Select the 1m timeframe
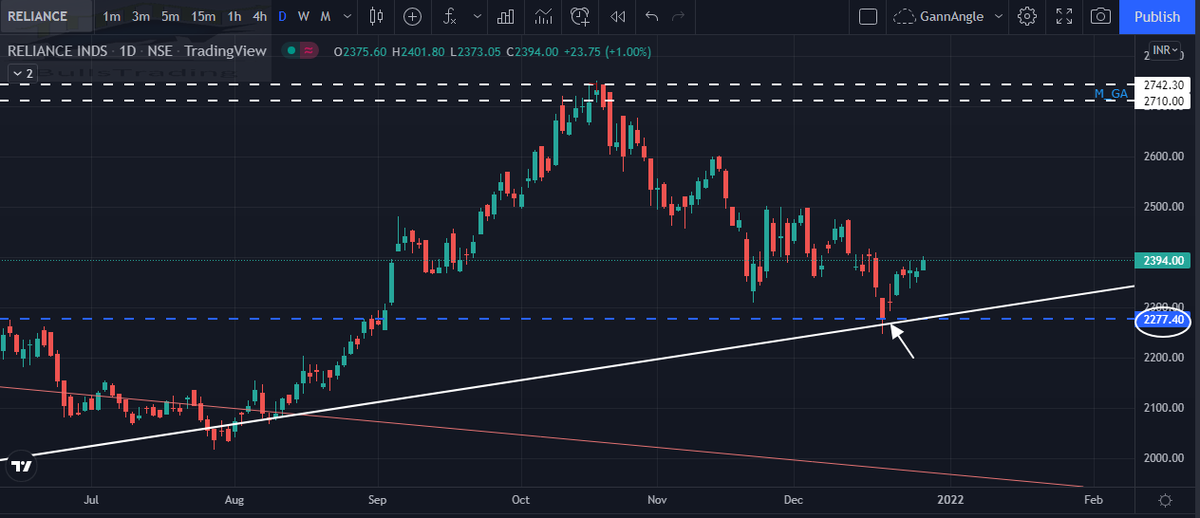 pyautogui.click(x=112, y=17)
